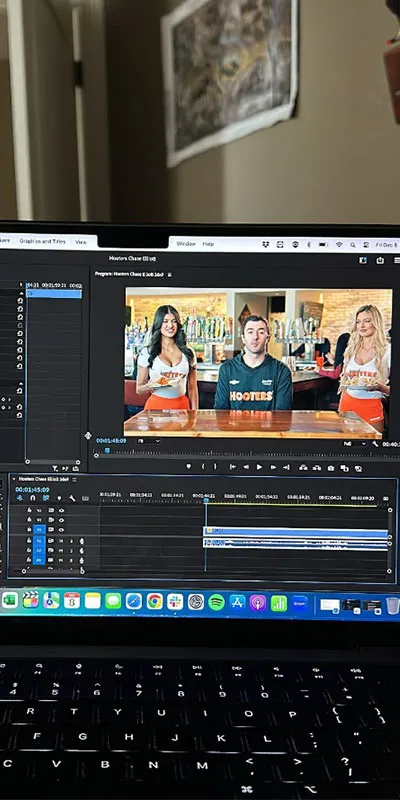
Task: Open the View menu
Action: coord(81,242)
